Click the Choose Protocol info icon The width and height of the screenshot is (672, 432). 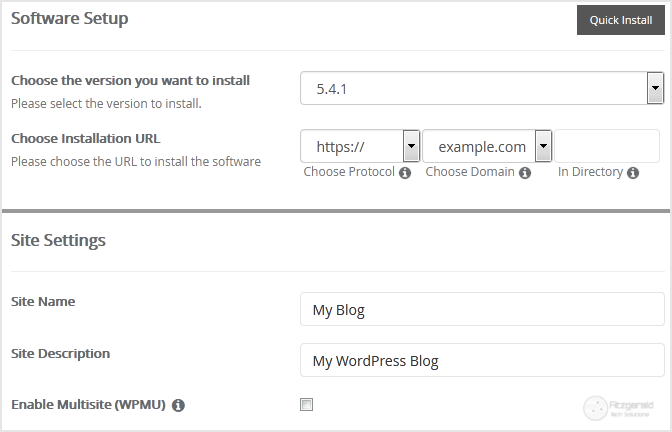[x=405, y=173]
